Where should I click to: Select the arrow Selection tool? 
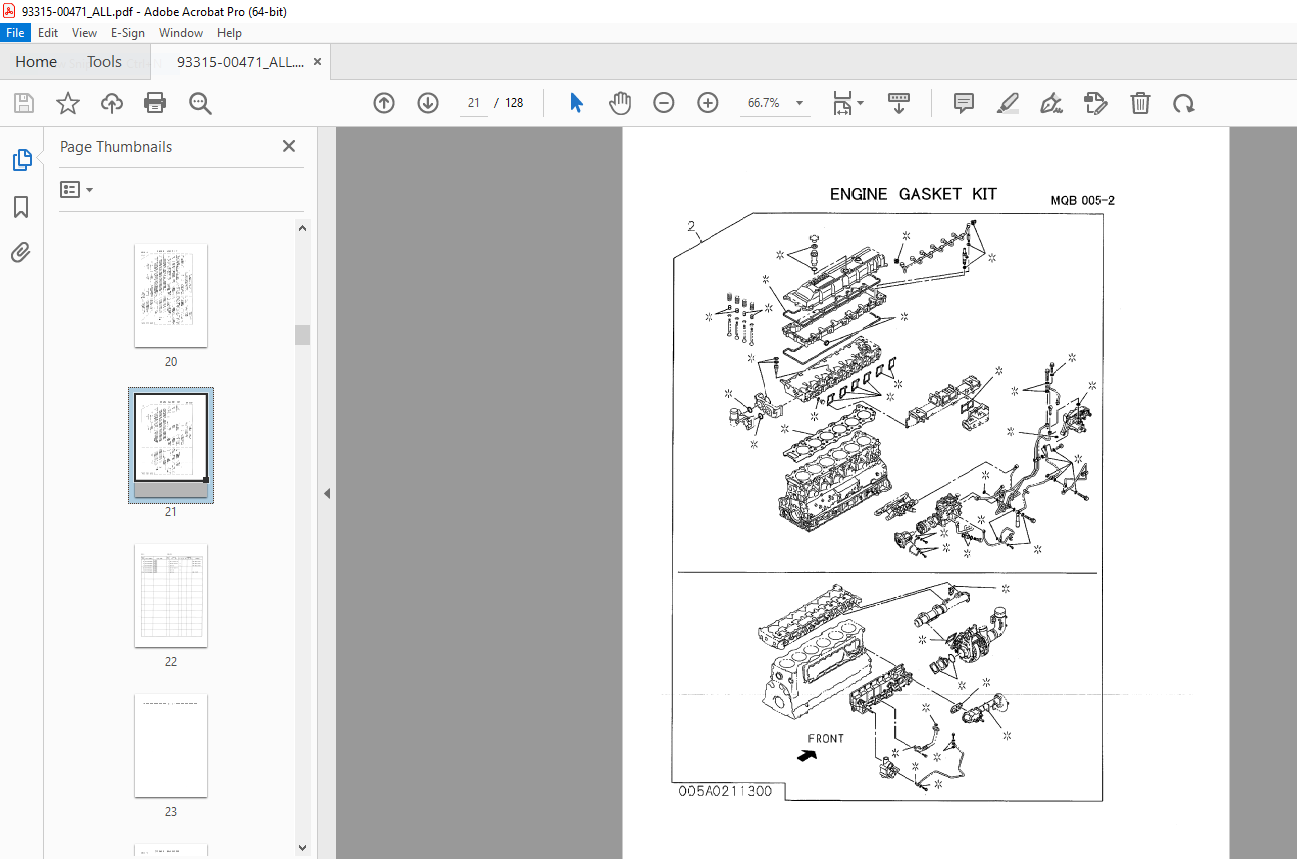pyautogui.click(x=576, y=103)
